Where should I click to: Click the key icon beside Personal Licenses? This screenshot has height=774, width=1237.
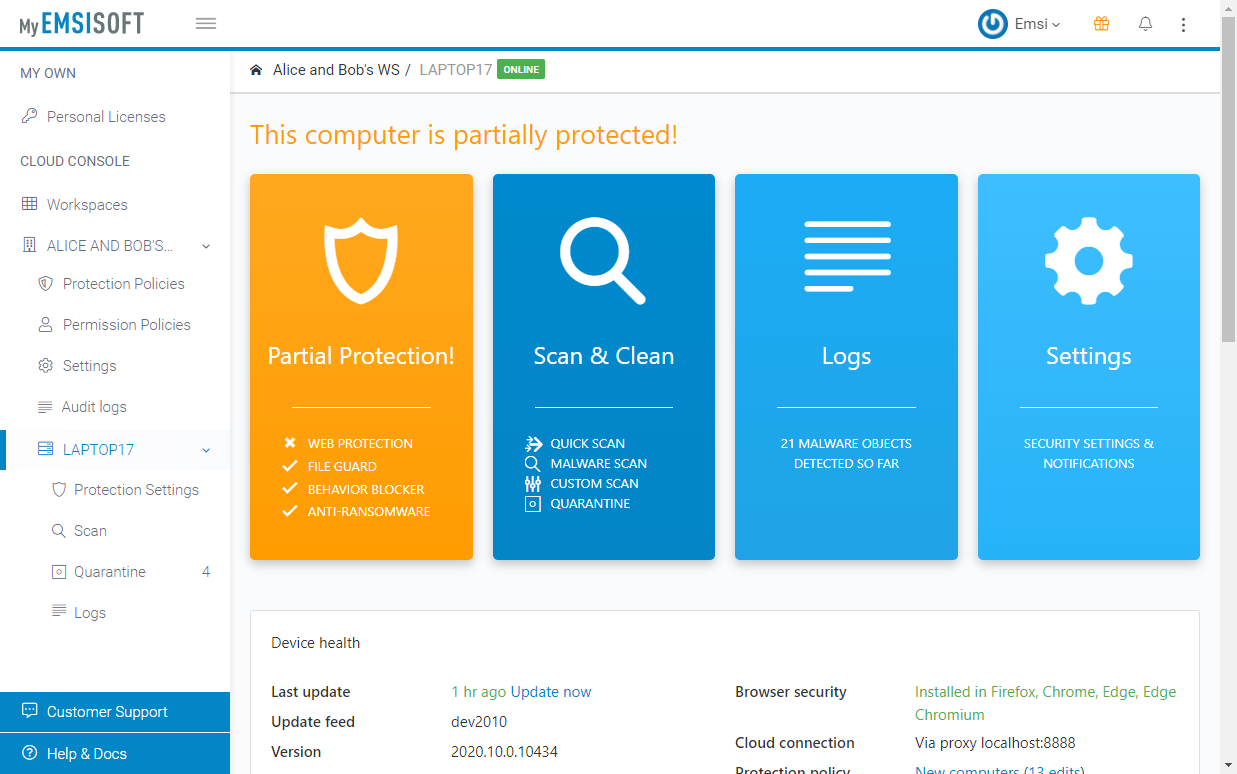tap(29, 116)
